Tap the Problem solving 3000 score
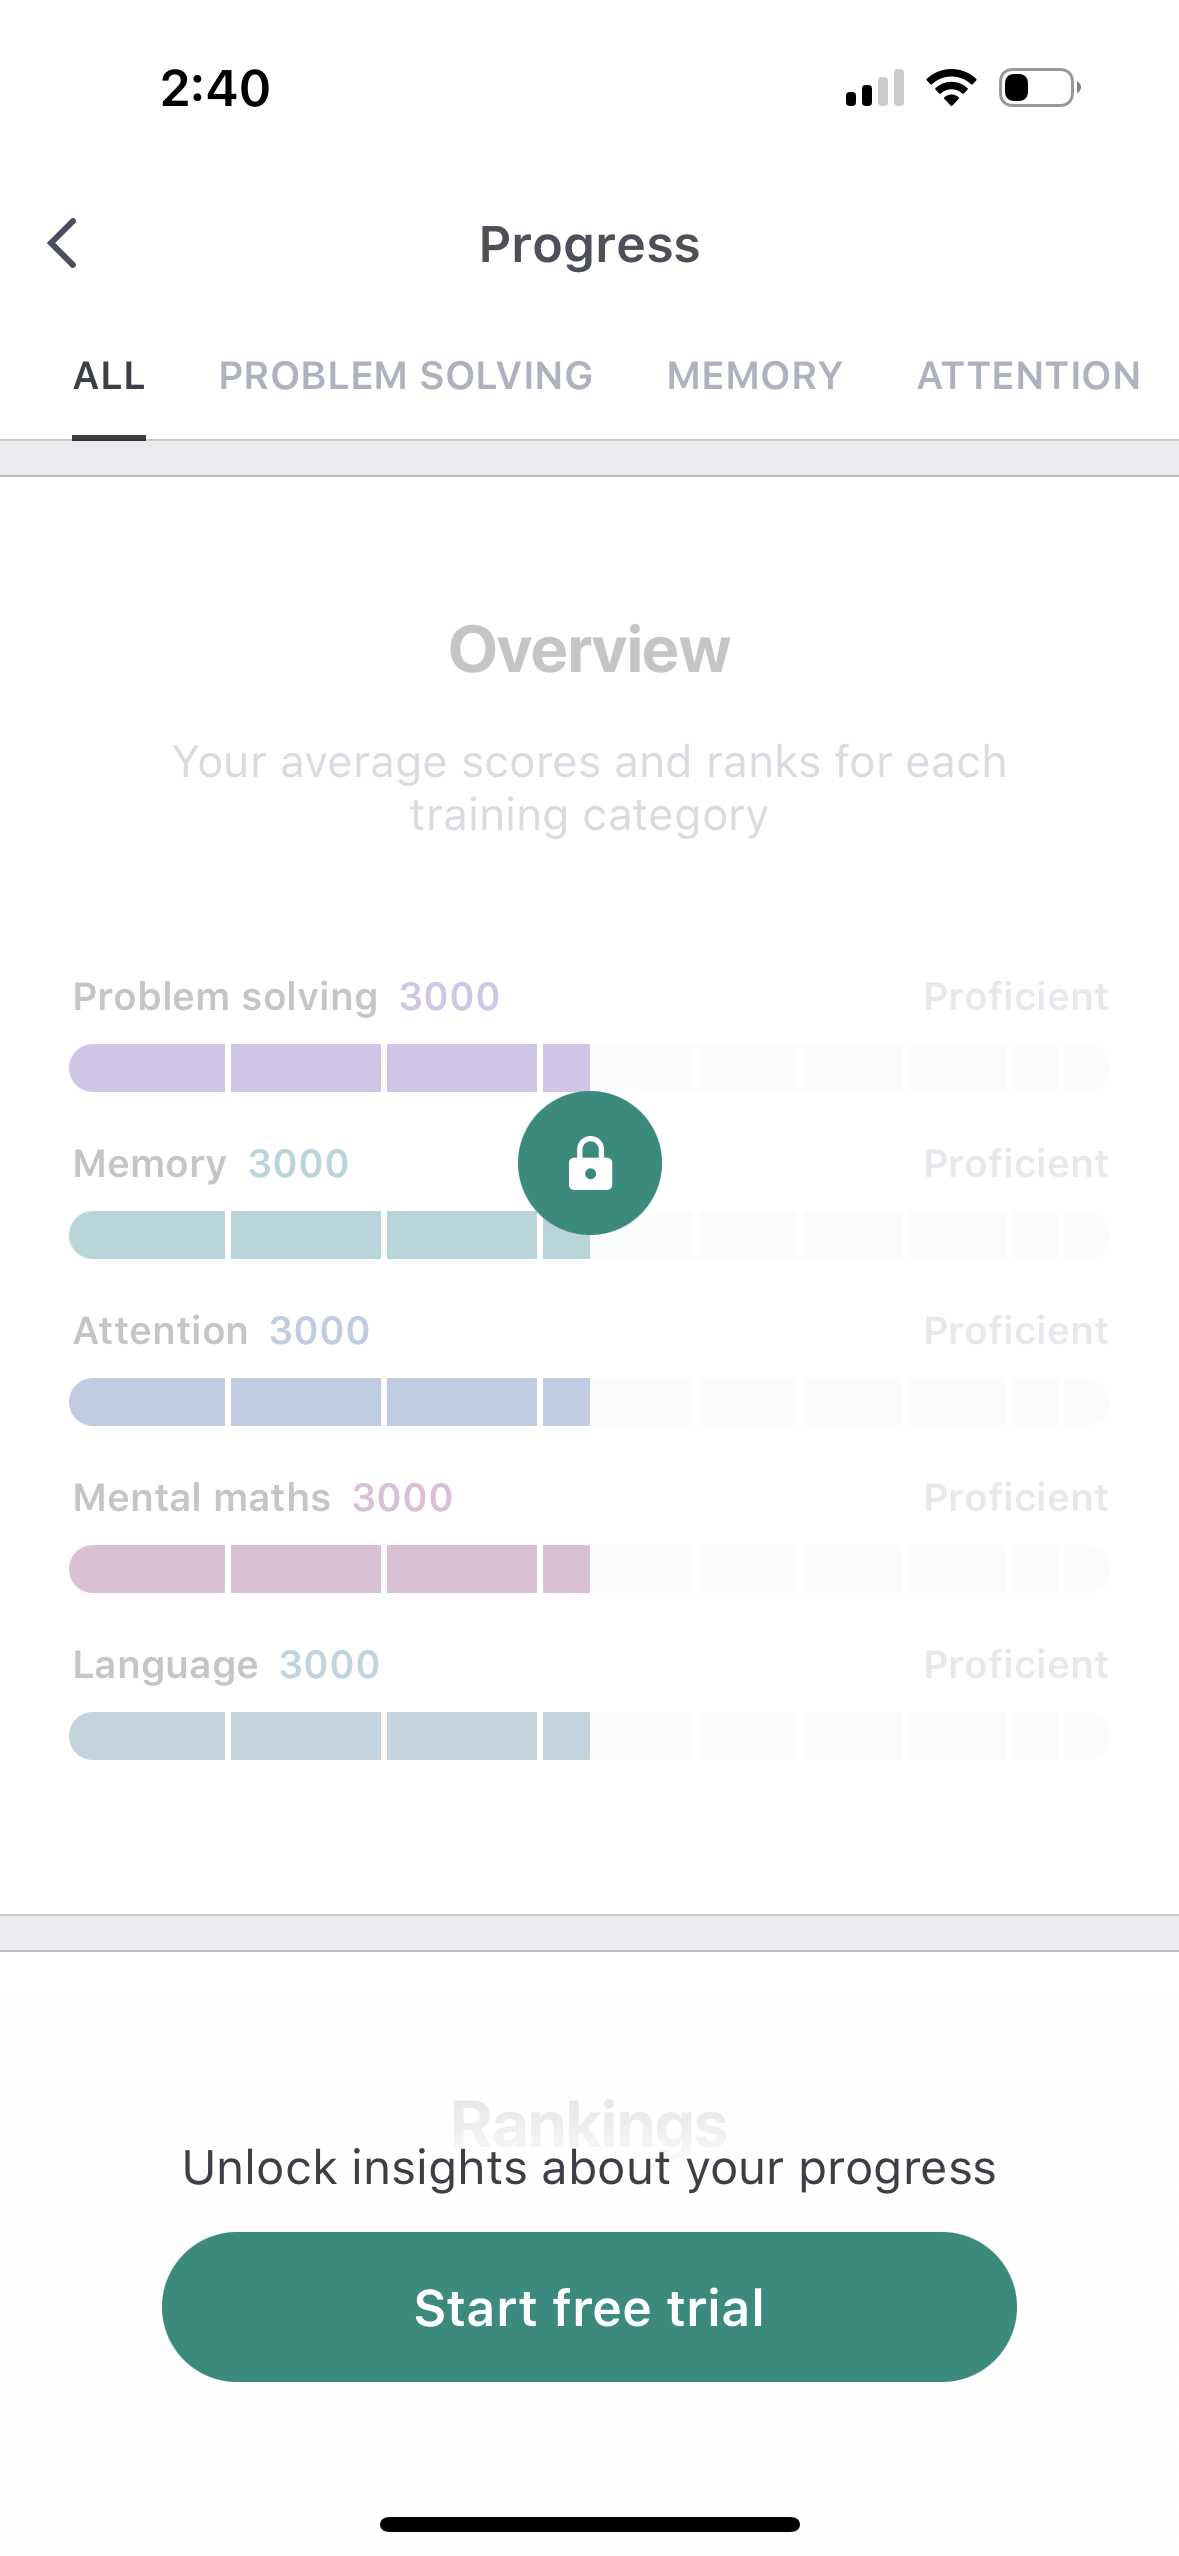1179x2556 pixels. tap(449, 997)
